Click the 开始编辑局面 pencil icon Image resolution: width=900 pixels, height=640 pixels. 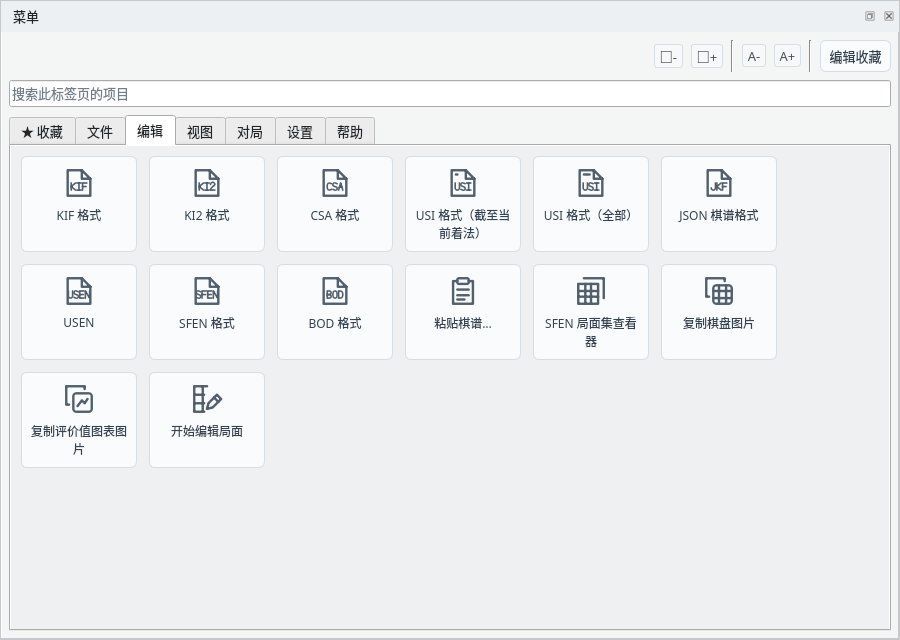(207, 399)
